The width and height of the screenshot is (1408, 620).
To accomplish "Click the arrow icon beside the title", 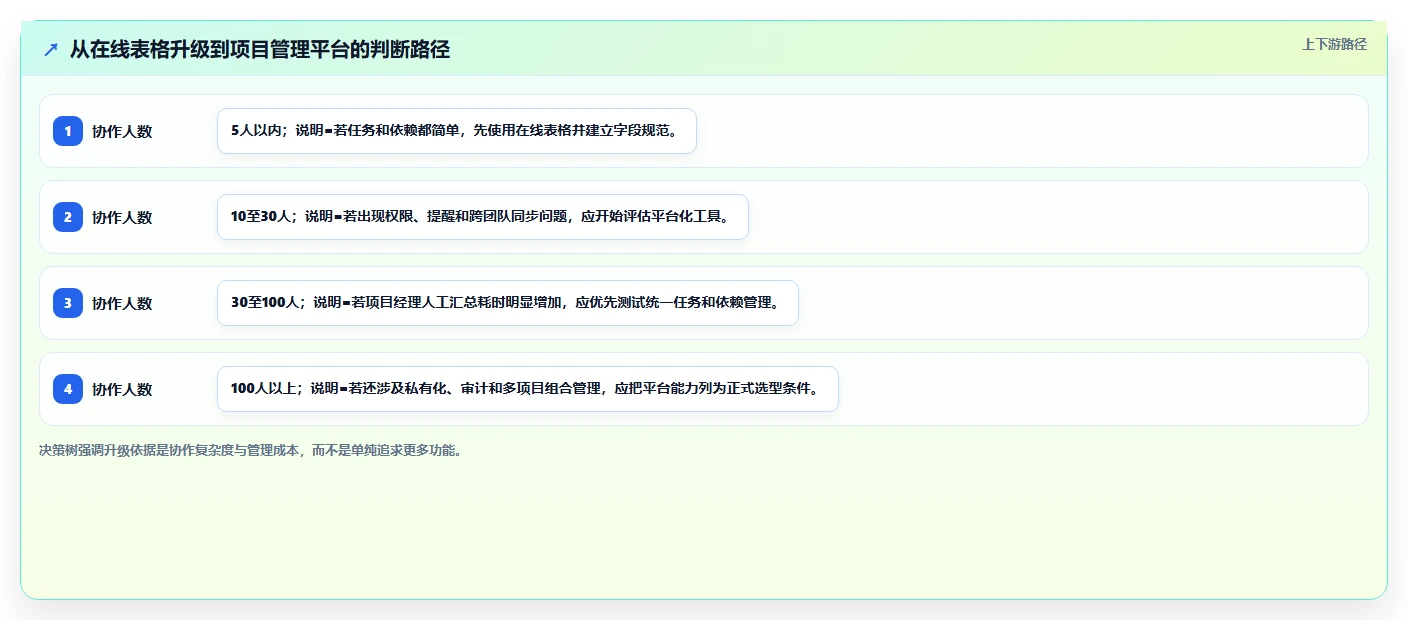I will pyautogui.click(x=51, y=50).
